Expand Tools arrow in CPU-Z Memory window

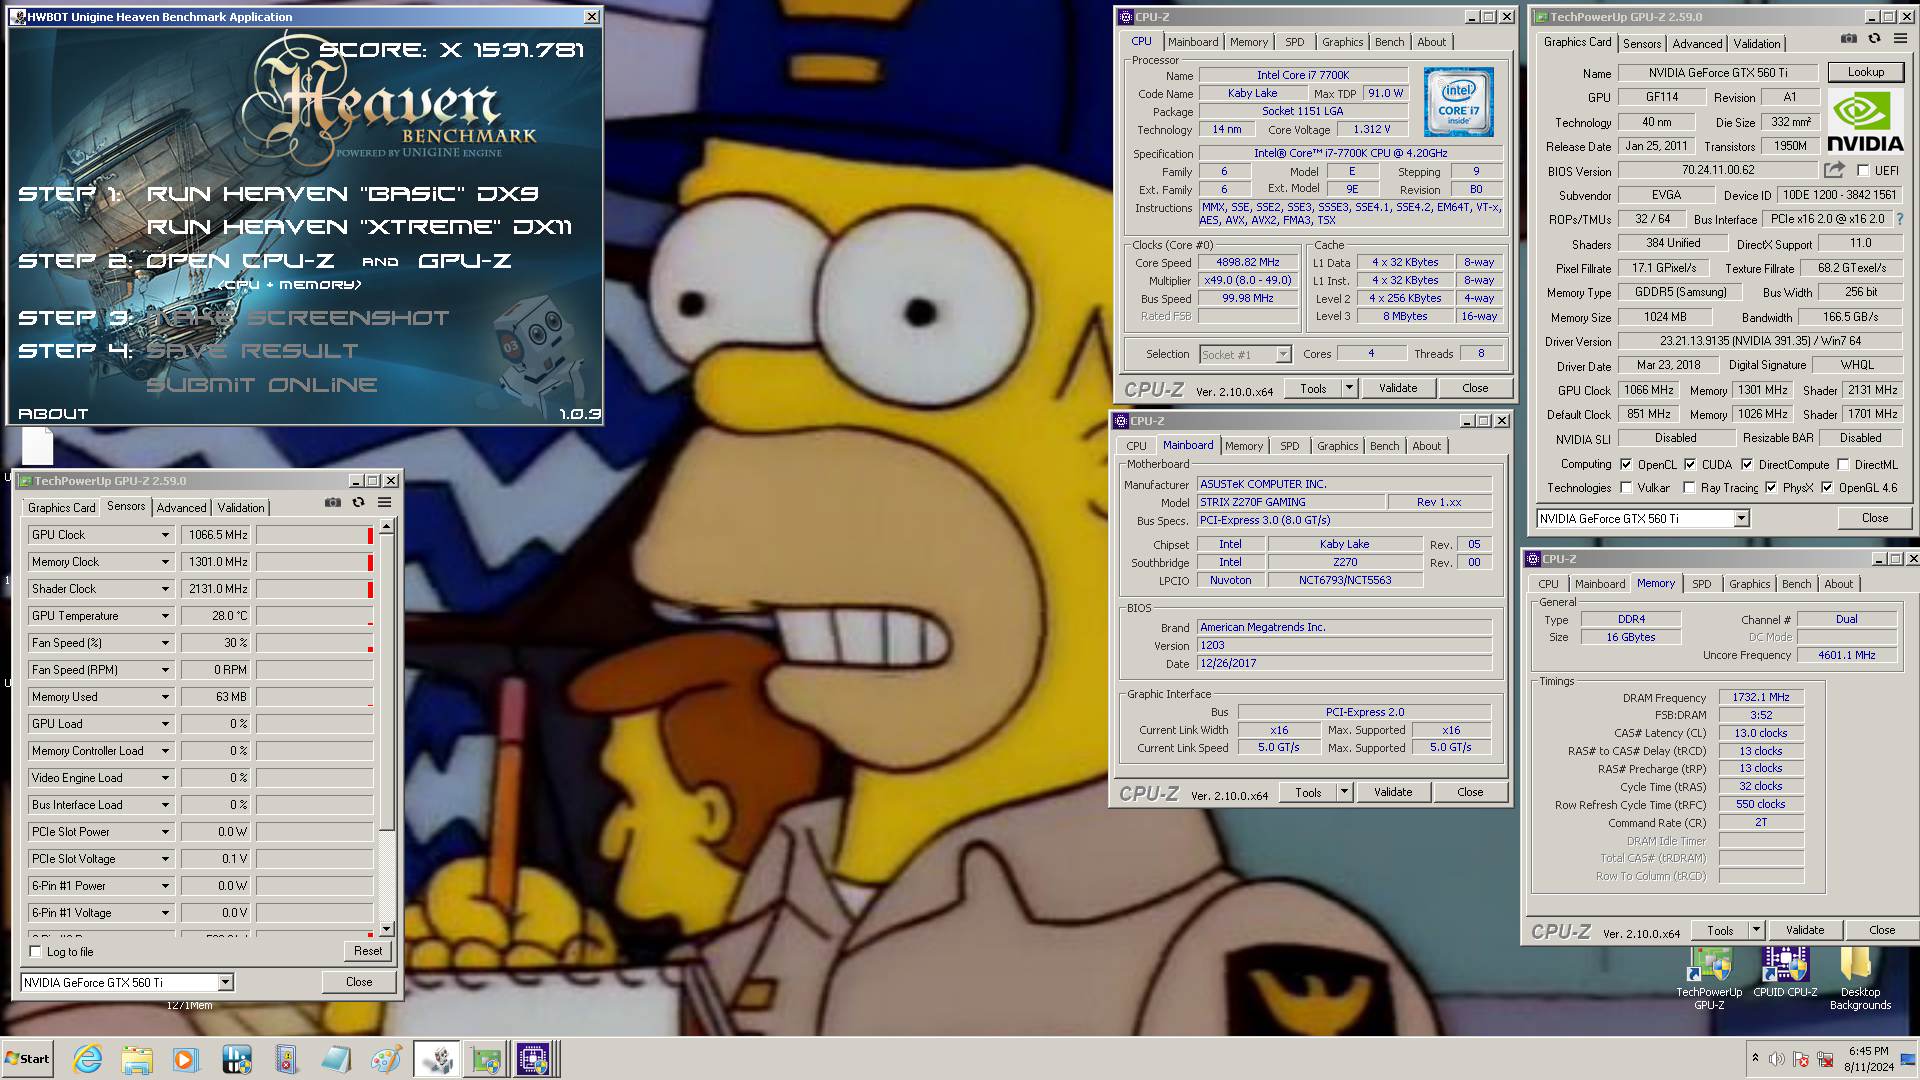pyautogui.click(x=1756, y=930)
